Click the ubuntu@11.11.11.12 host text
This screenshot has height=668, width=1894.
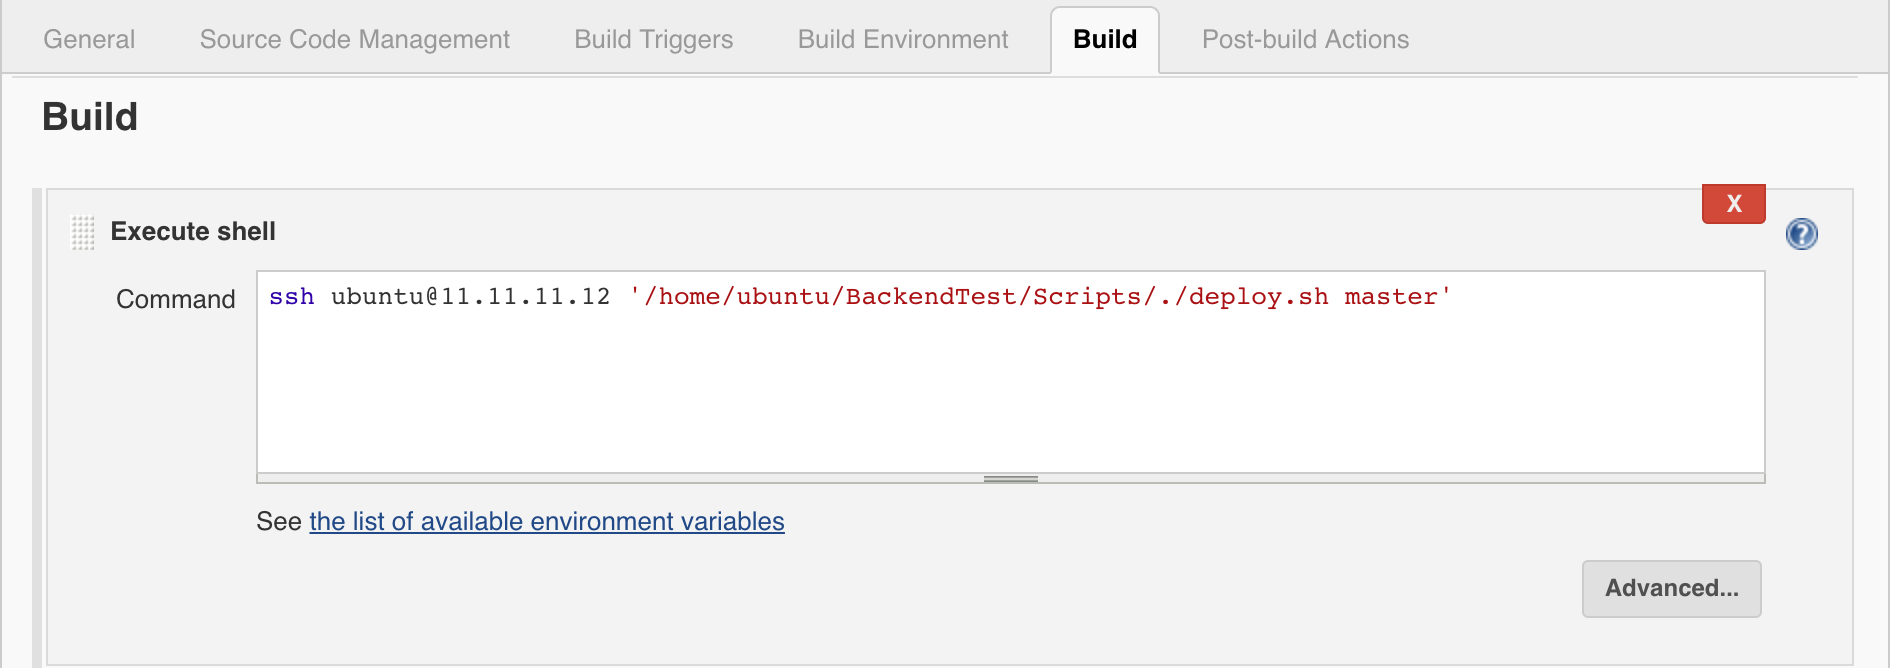[470, 297]
